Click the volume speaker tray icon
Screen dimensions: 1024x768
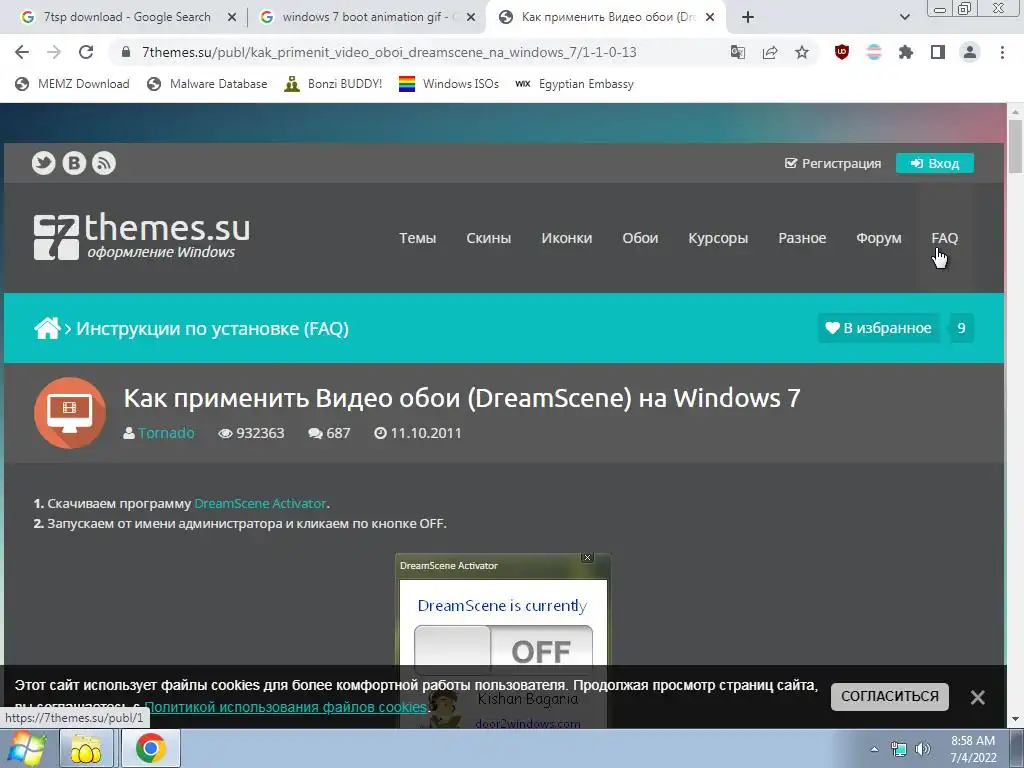923,749
